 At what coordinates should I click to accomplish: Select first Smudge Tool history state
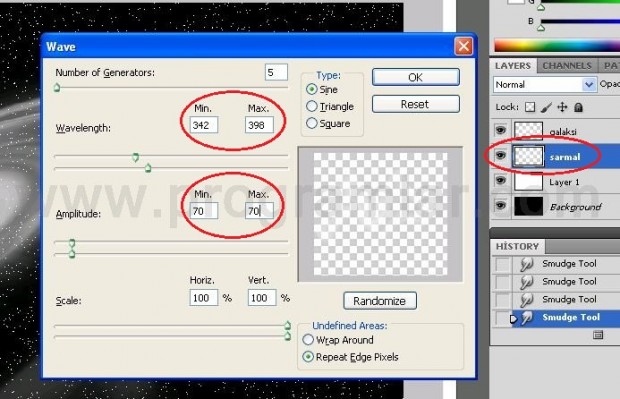[x=569, y=263]
